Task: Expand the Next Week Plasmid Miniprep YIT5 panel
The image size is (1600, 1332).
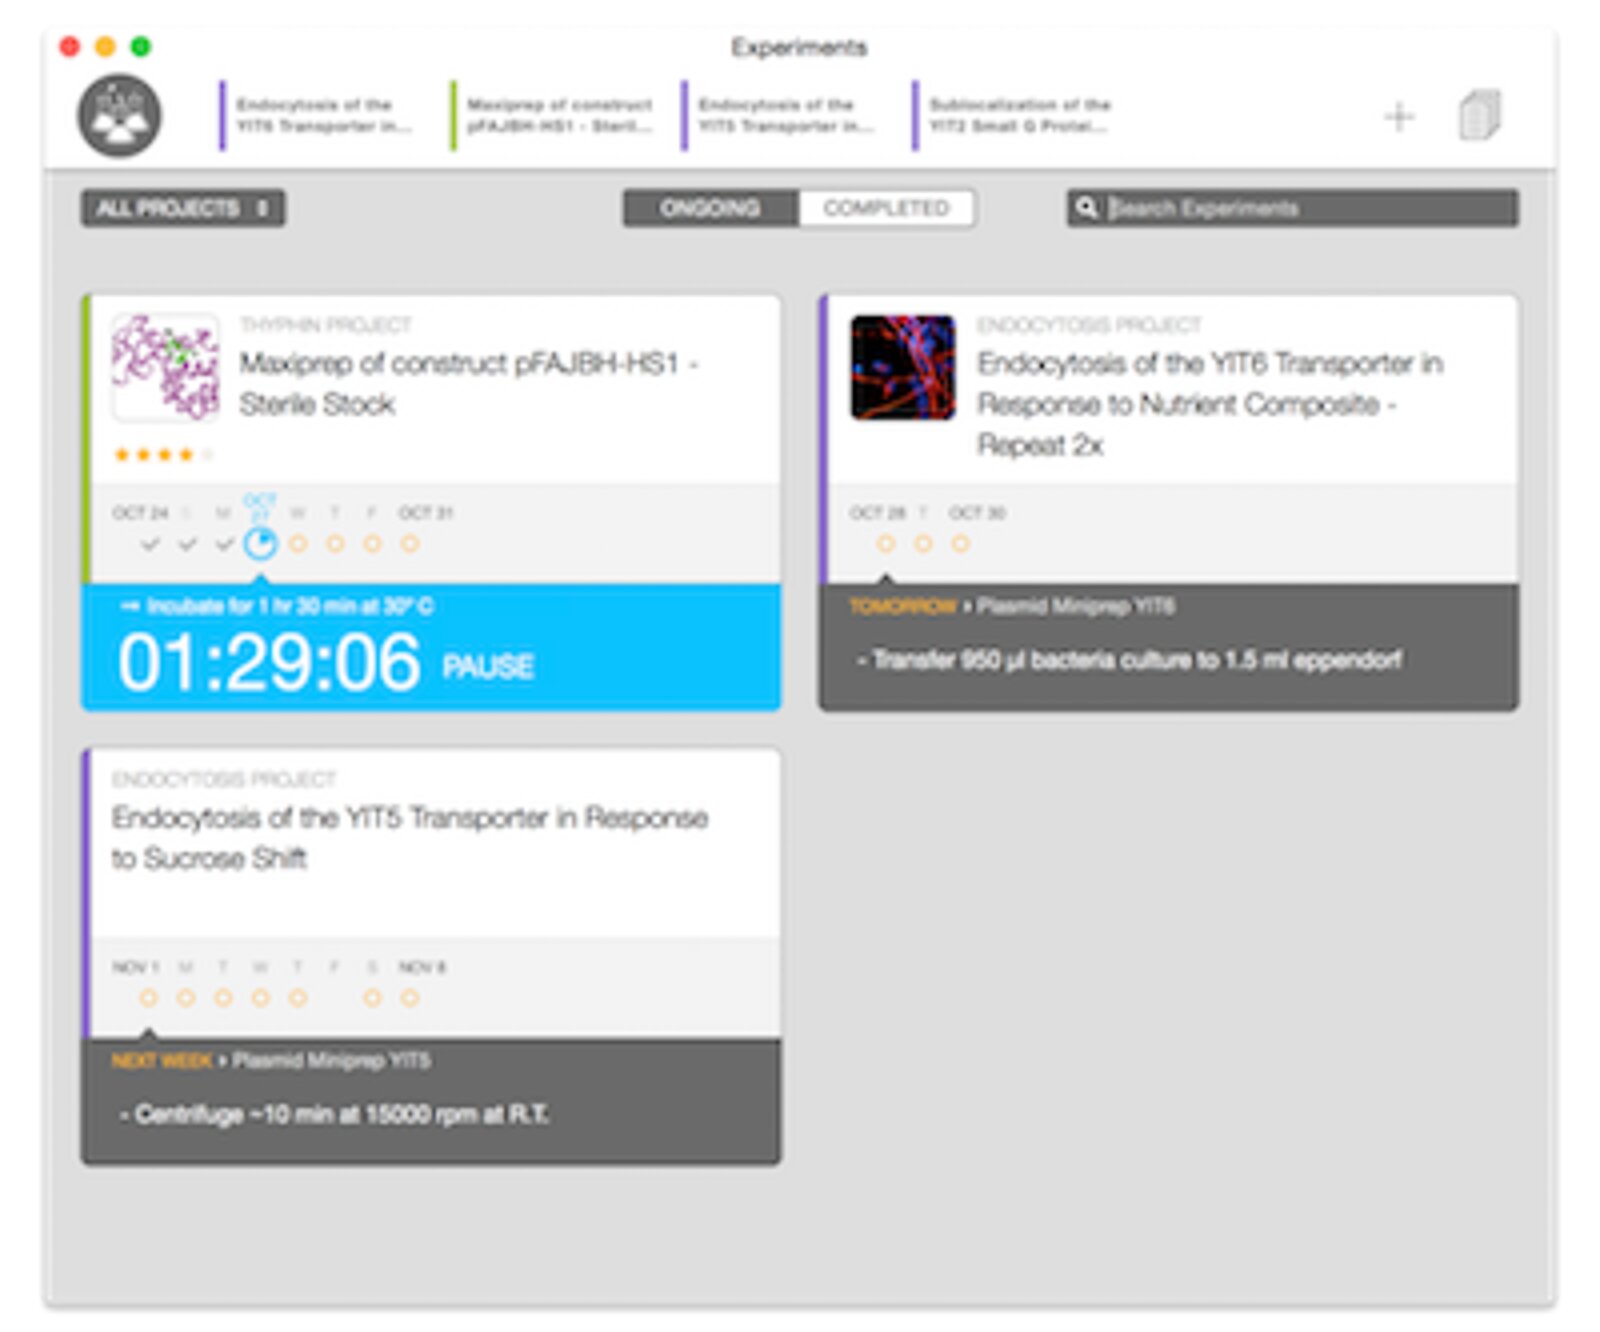Action: point(430,1100)
